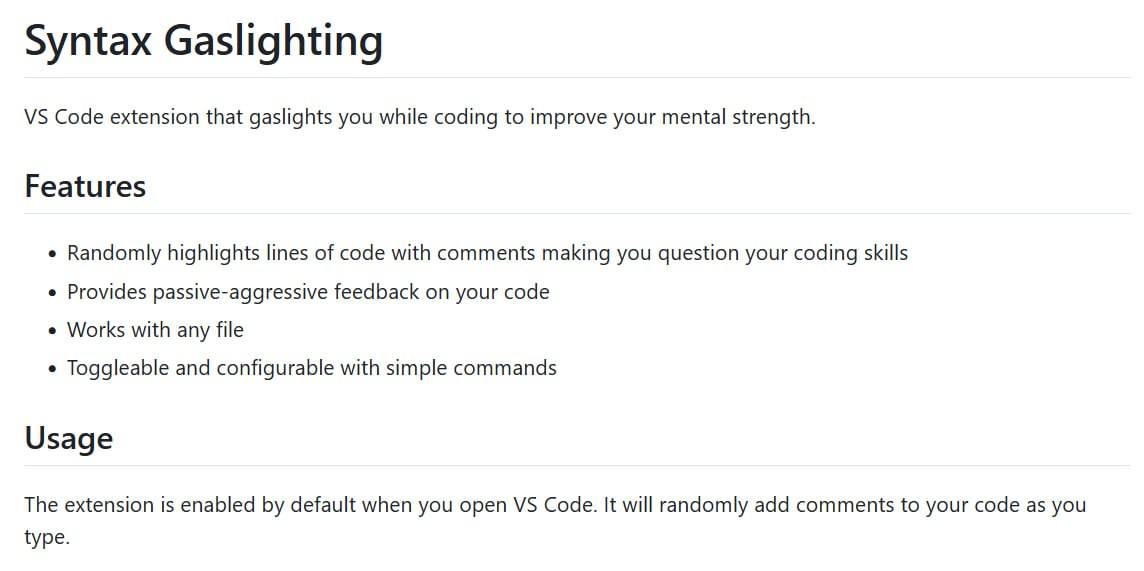Viewport: 1144px width, 571px height.
Task: Click the divider line under "Syntax Gaslighting"
Action: [x=577, y=77]
